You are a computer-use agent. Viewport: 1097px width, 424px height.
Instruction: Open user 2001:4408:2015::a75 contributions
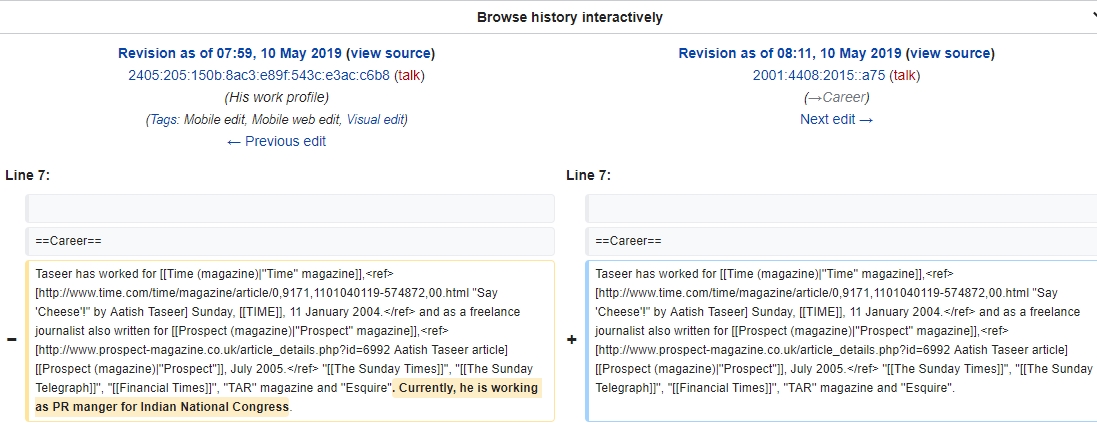click(819, 76)
